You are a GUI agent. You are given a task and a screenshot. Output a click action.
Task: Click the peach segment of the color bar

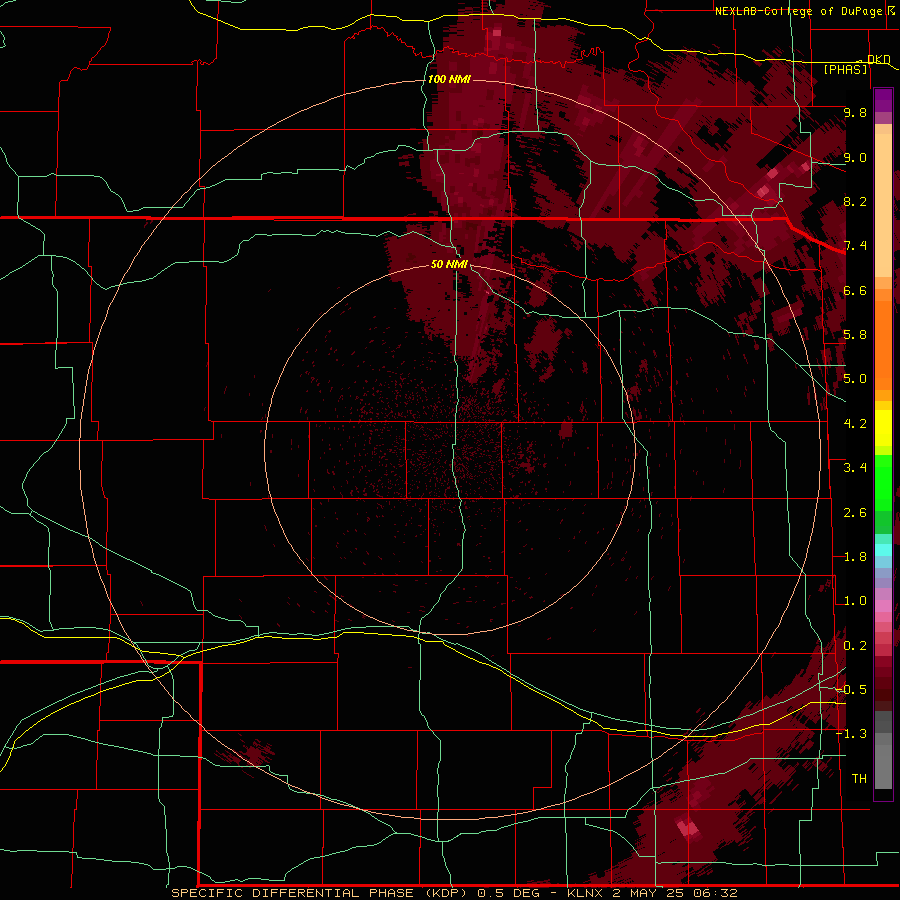[883, 207]
